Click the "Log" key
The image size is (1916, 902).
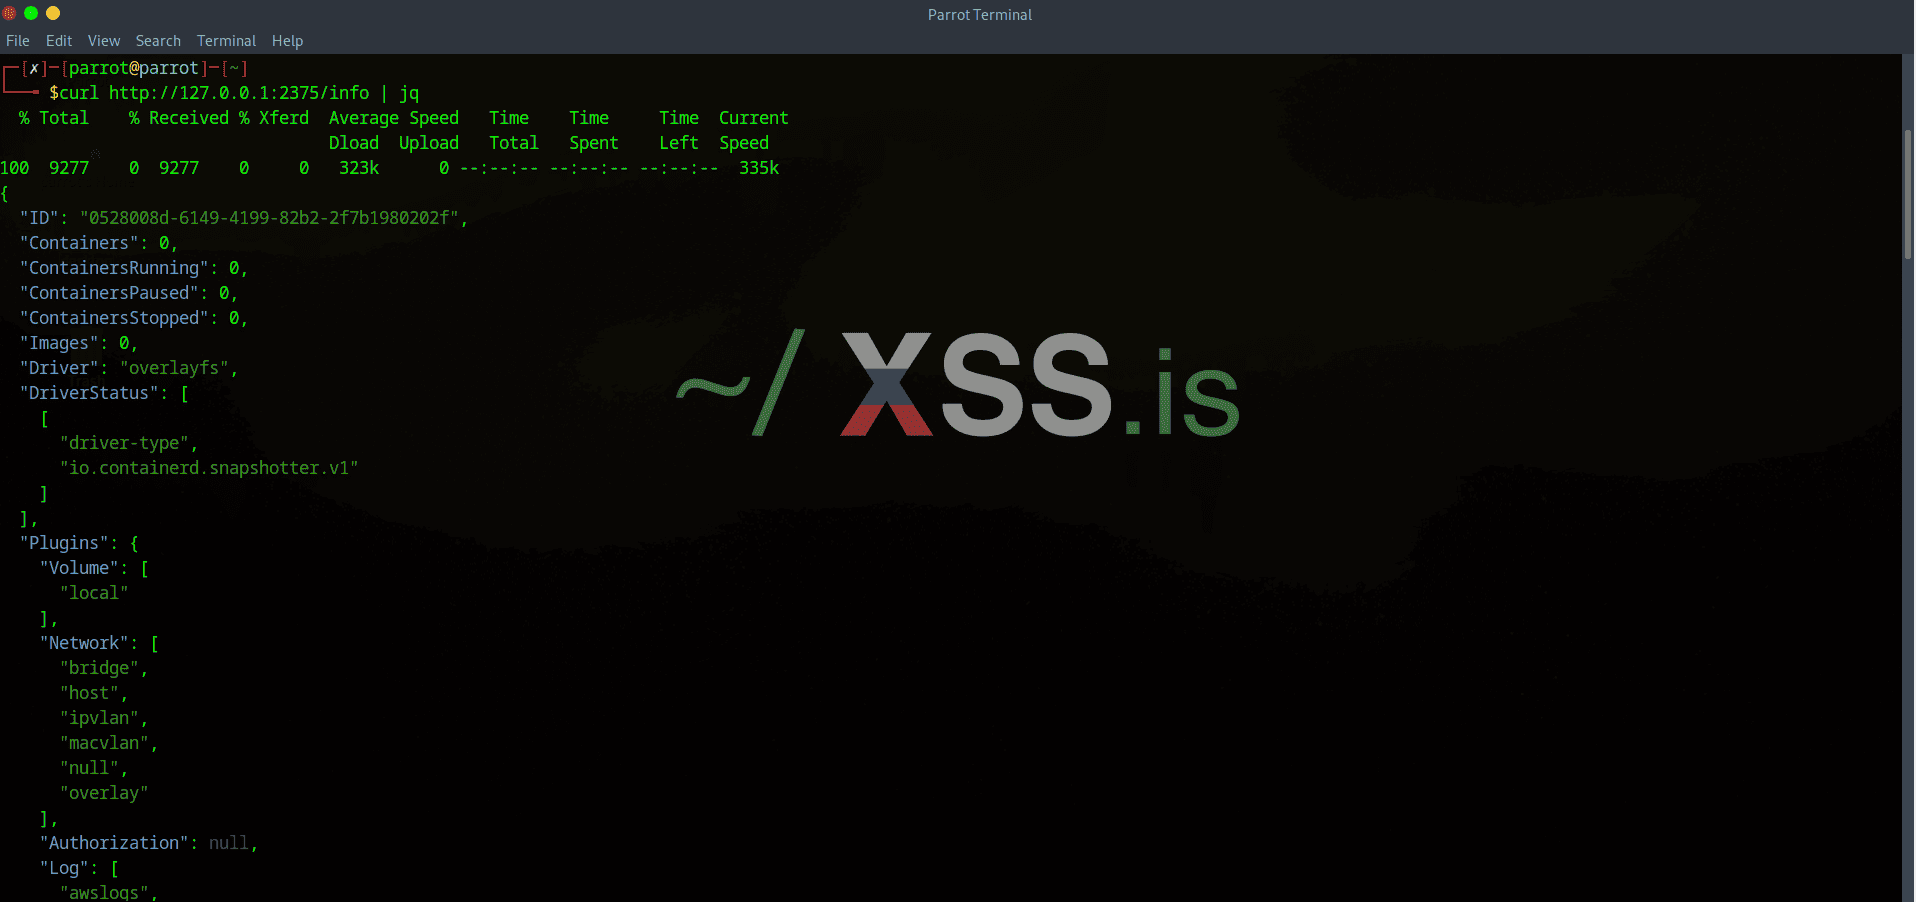point(64,868)
